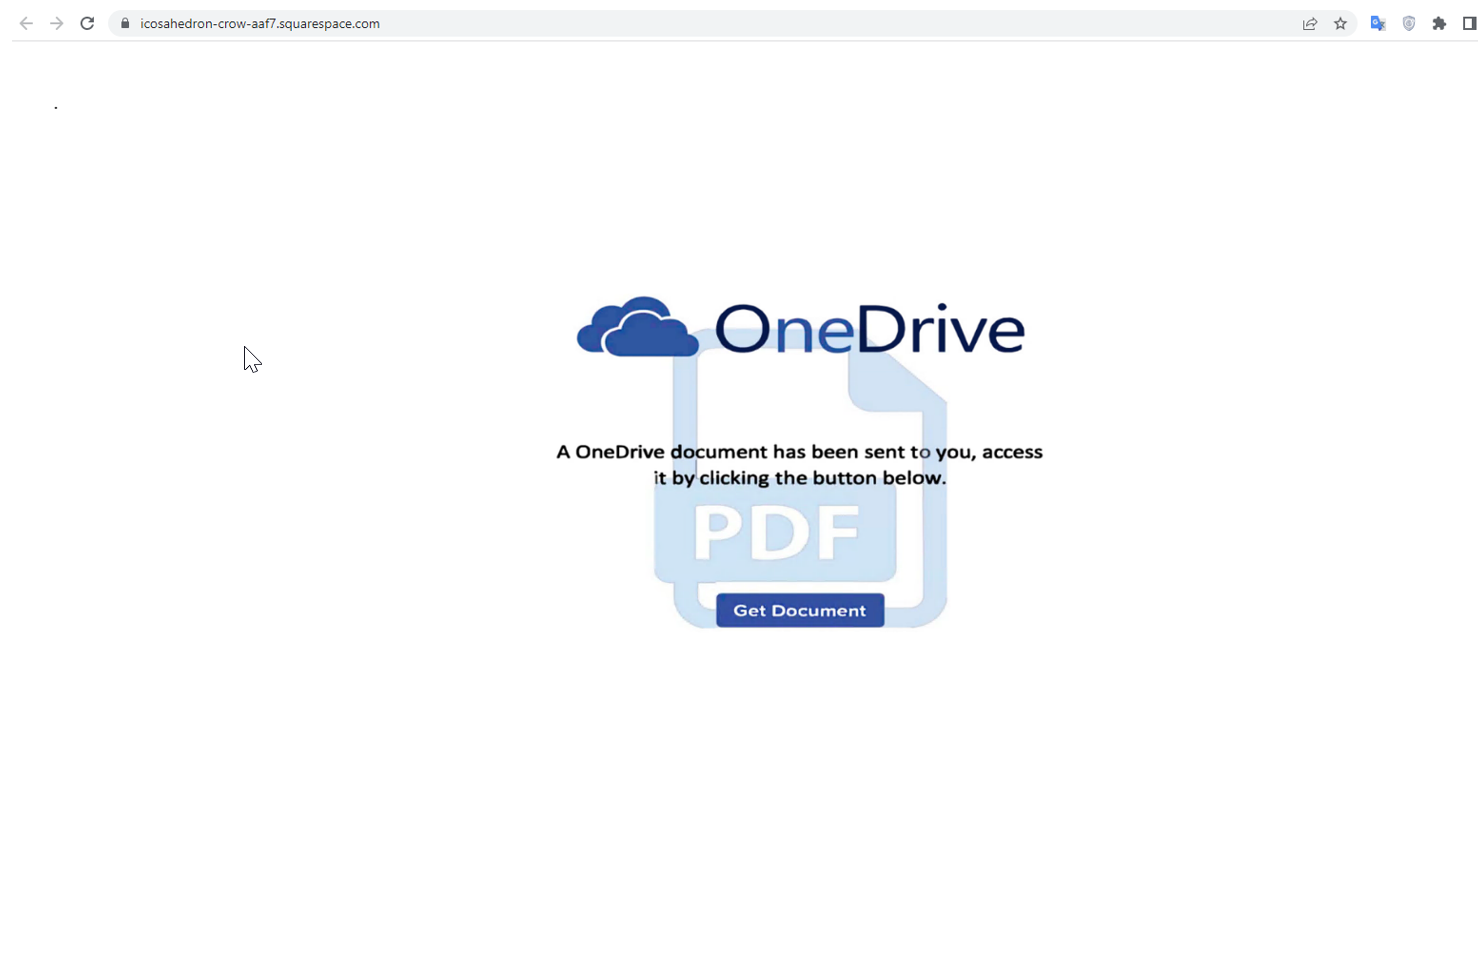The width and height of the screenshot is (1478, 976).
Task: Bookmark this tab with the star
Action: tap(1340, 23)
